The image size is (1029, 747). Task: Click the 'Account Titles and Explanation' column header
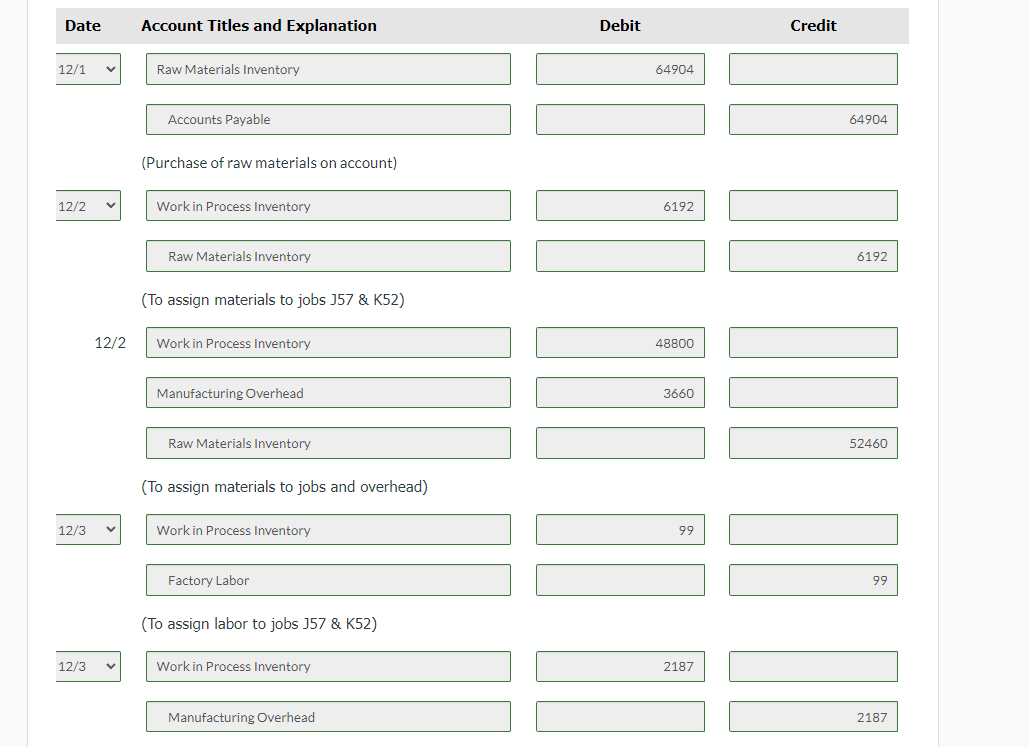[259, 26]
